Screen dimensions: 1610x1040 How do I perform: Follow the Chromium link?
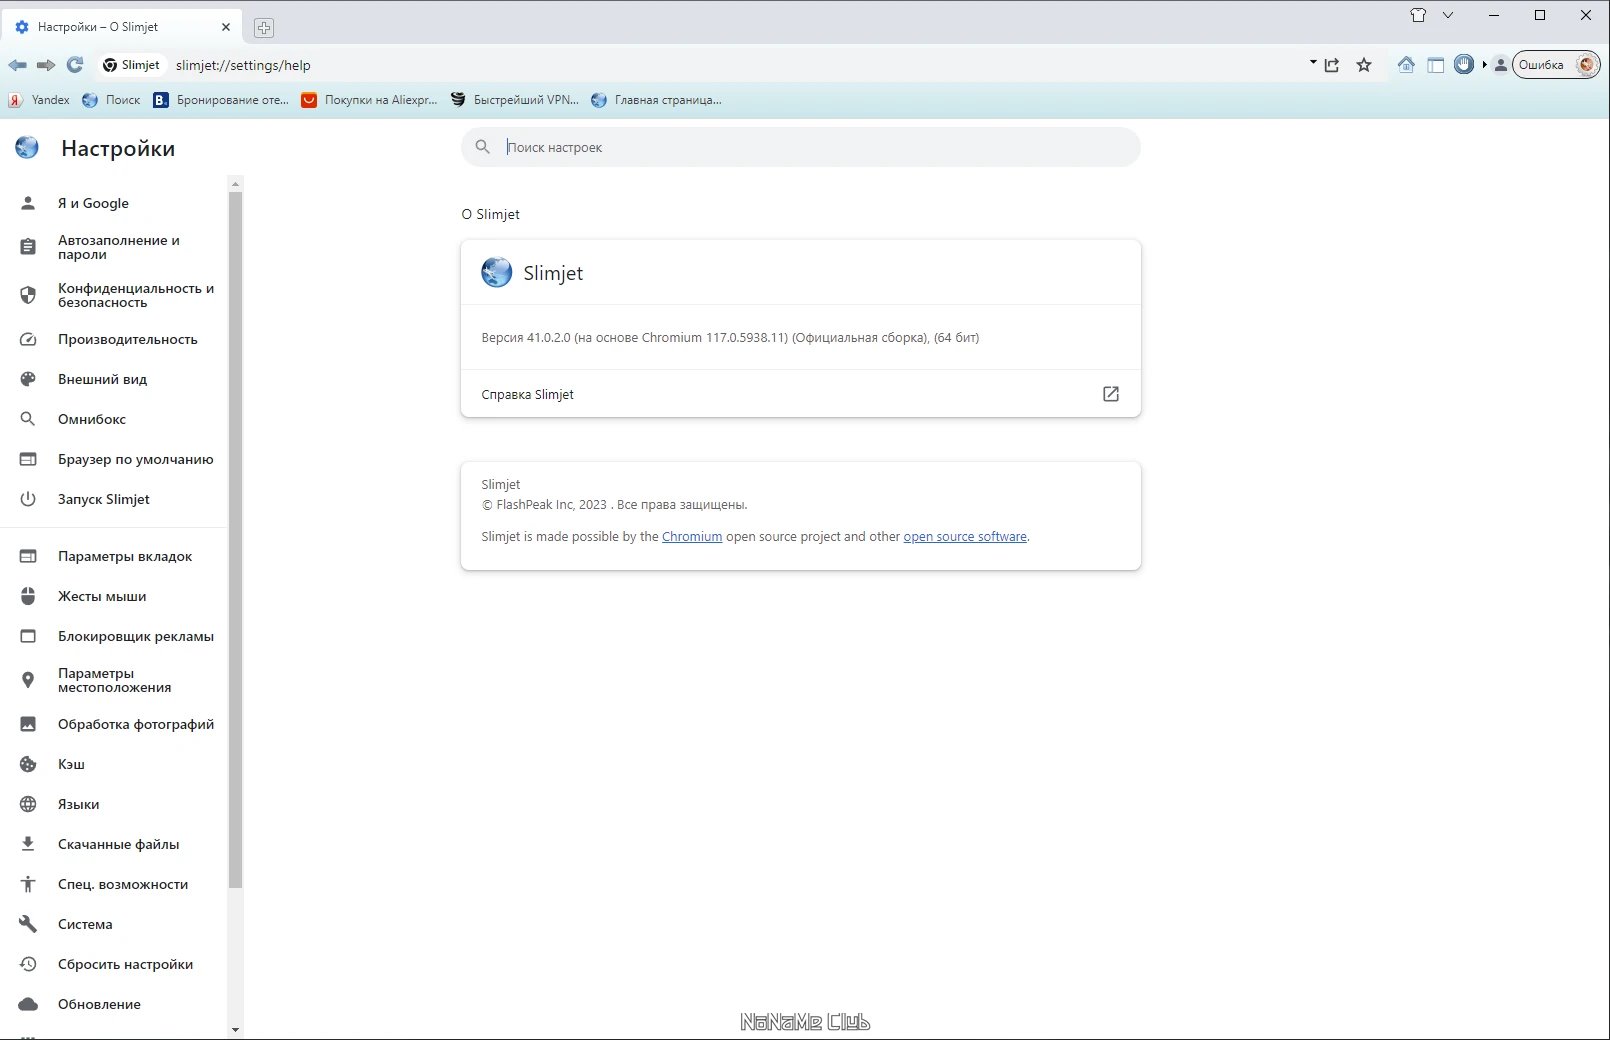pos(692,537)
